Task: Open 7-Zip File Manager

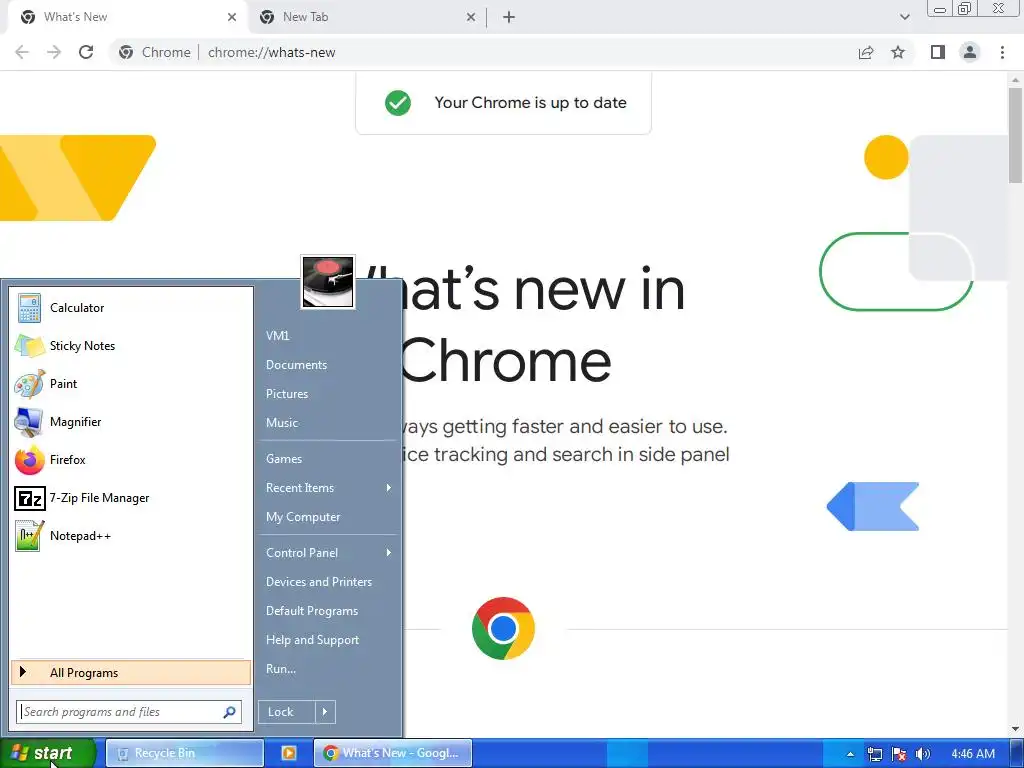Action: coord(131,498)
